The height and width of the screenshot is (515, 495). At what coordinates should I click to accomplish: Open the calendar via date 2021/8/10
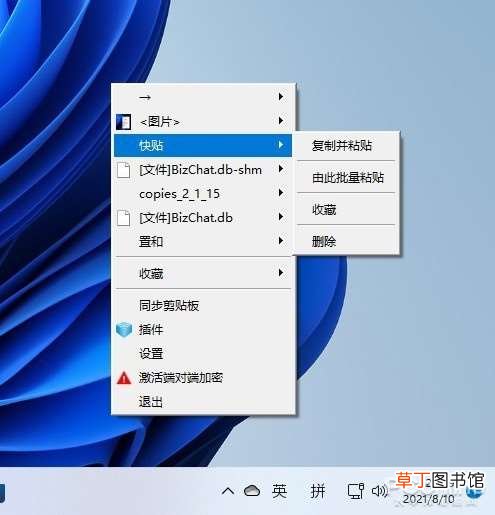click(428, 499)
